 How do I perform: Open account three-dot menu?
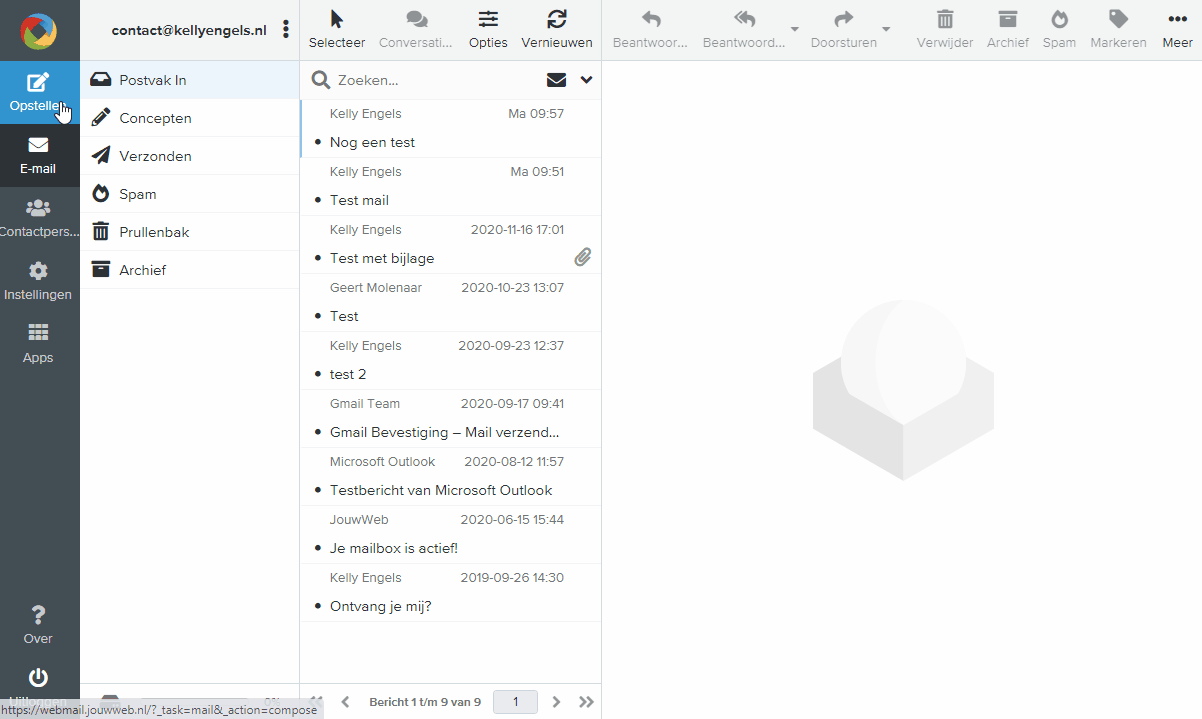pyautogui.click(x=286, y=30)
